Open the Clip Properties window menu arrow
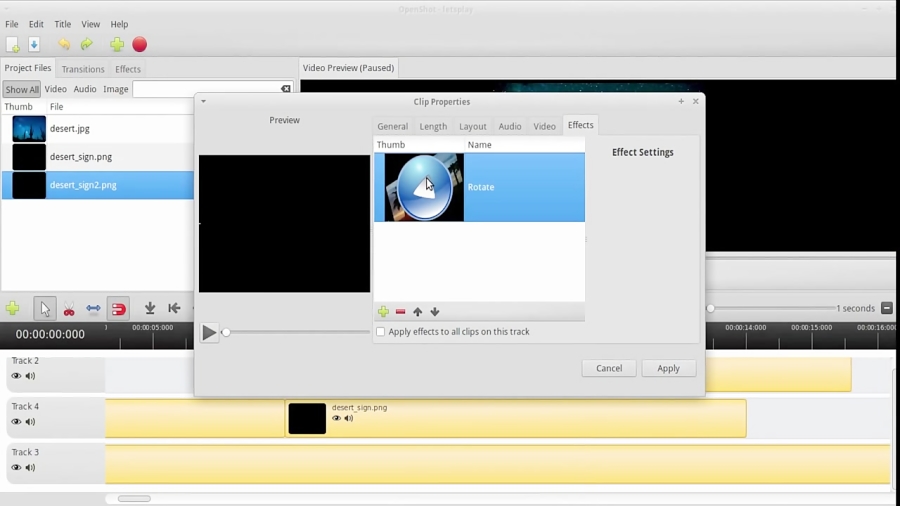The height and width of the screenshot is (506, 900). coord(203,102)
